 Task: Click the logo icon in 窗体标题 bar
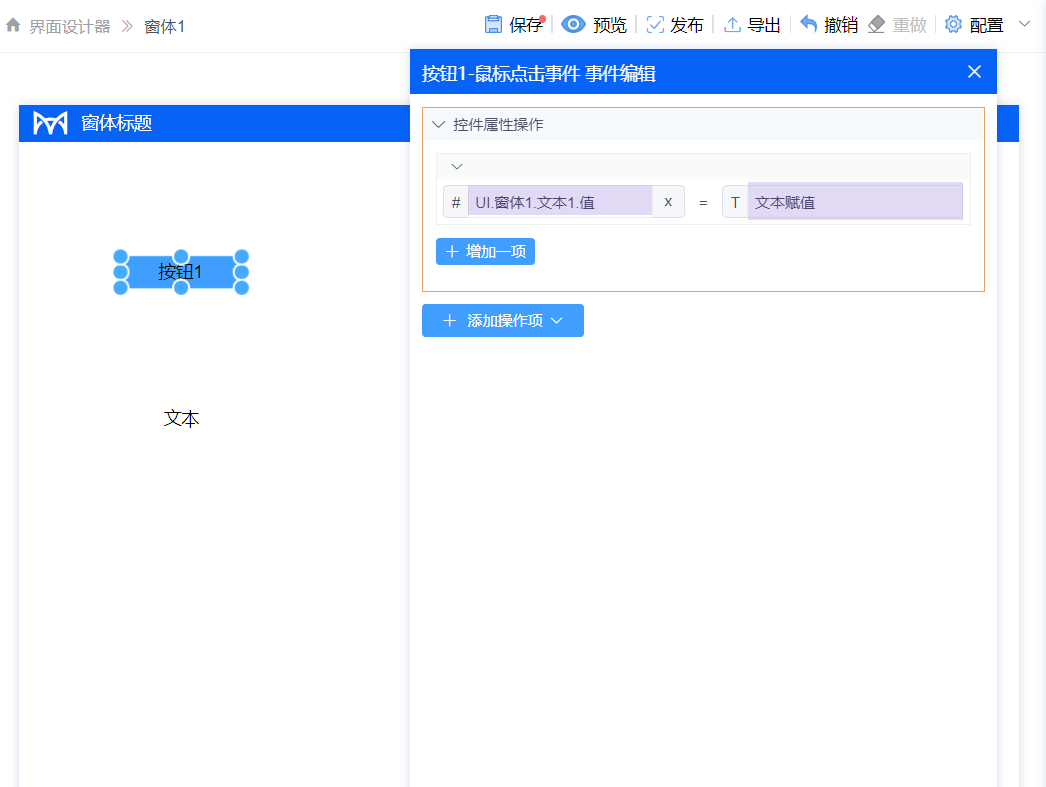point(50,123)
